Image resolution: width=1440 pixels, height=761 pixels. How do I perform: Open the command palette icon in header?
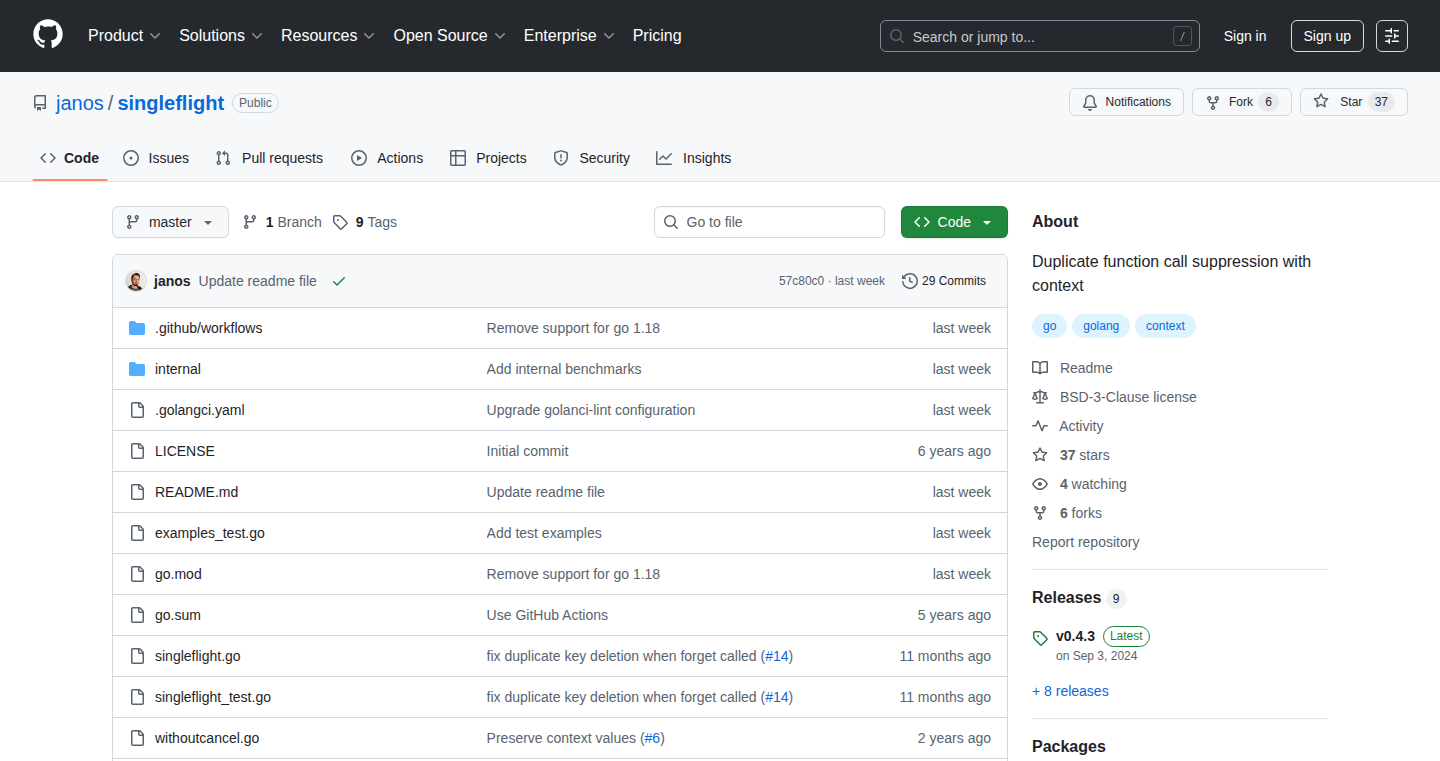point(1392,36)
